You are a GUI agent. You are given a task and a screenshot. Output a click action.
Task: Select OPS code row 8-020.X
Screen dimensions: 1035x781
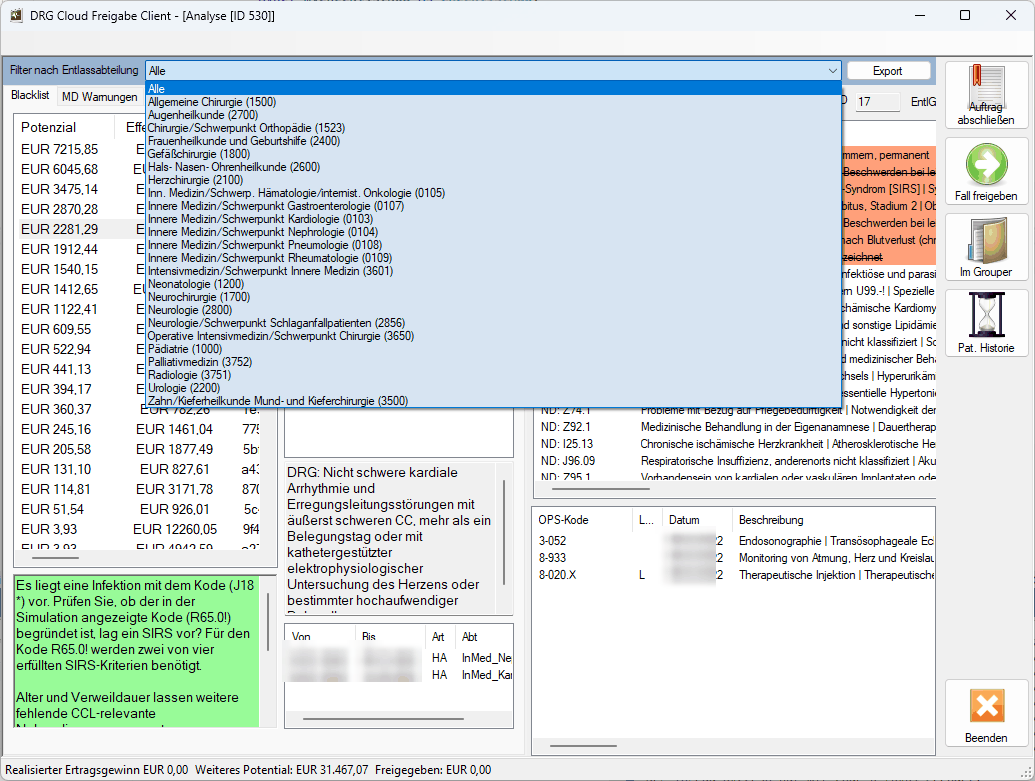[734, 575]
